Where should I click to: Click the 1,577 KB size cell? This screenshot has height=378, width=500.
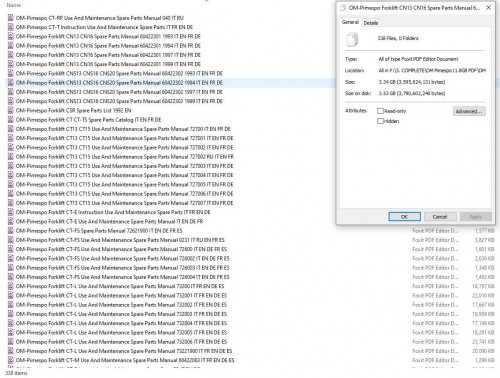(x=485, y=231)
